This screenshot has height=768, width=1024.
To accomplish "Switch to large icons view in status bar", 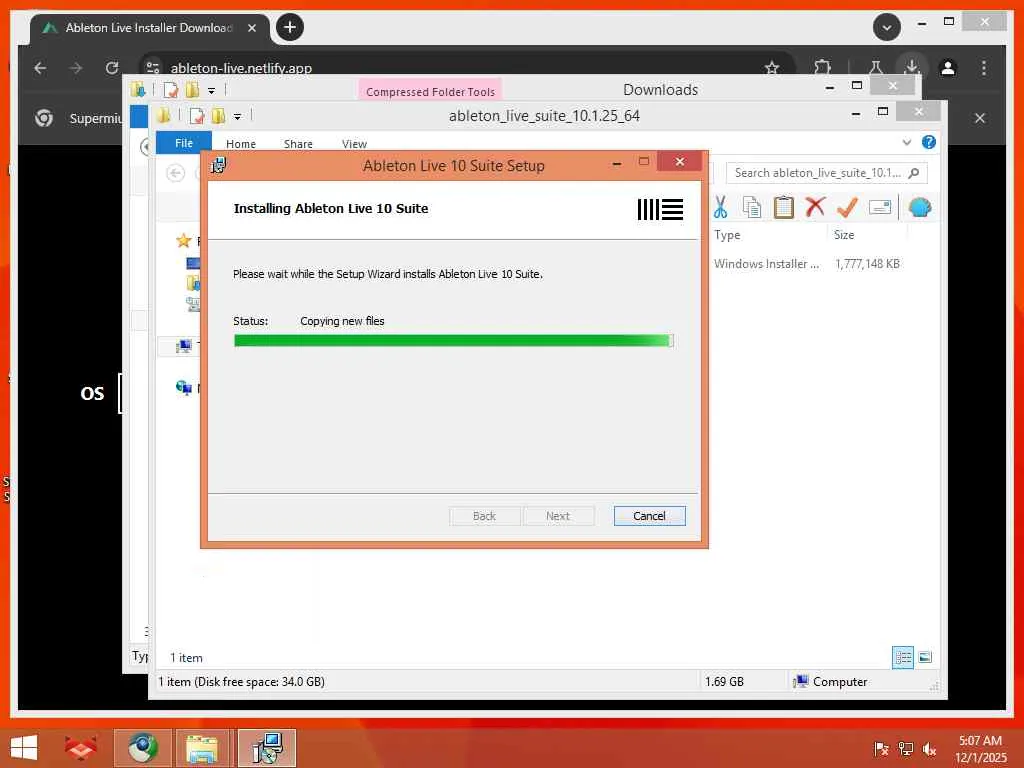I will pos(925,657).
